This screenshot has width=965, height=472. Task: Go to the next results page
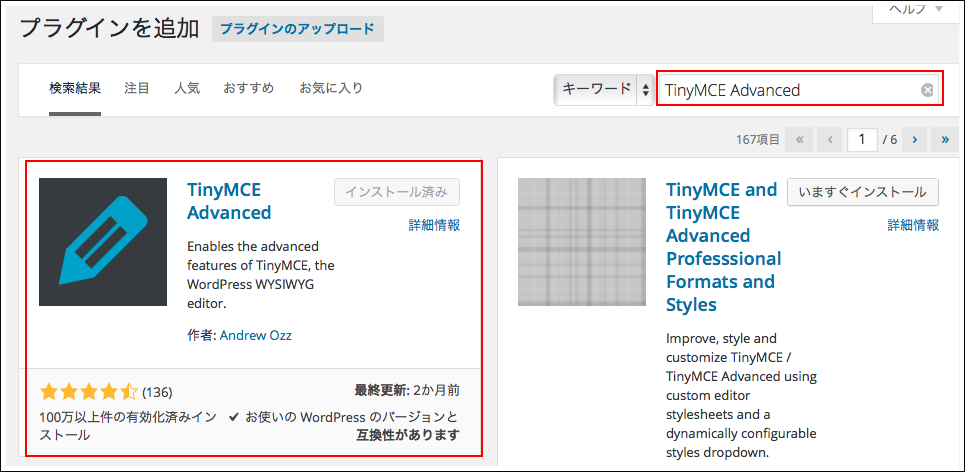pyautogui.click(x=915, y=140)
